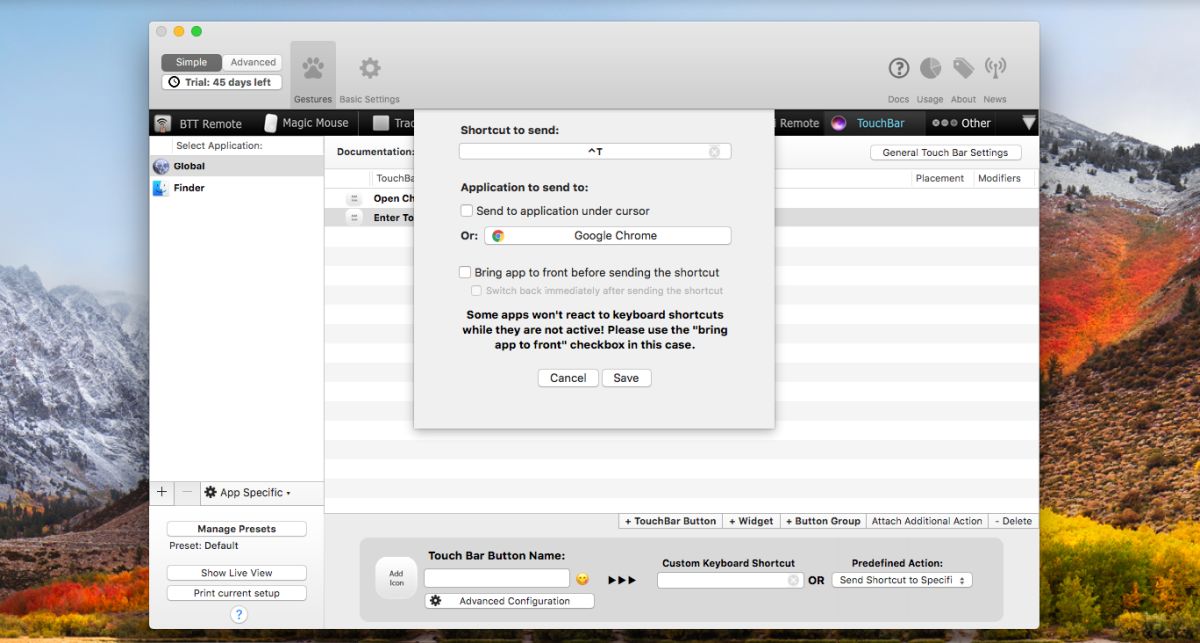Viewport: 1200px width, 643px height.
Task: Switch to the Magic Mouse tab
Action: point(305,123)
